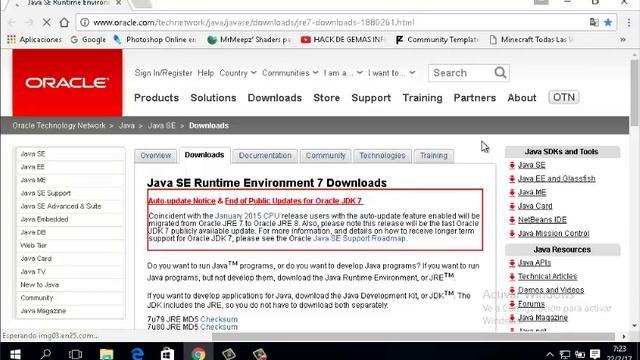The height and width of the screenshot is (360, 640).
Task: Expand the 'I am a...' dropdown
Action: [x=343, y=73]
